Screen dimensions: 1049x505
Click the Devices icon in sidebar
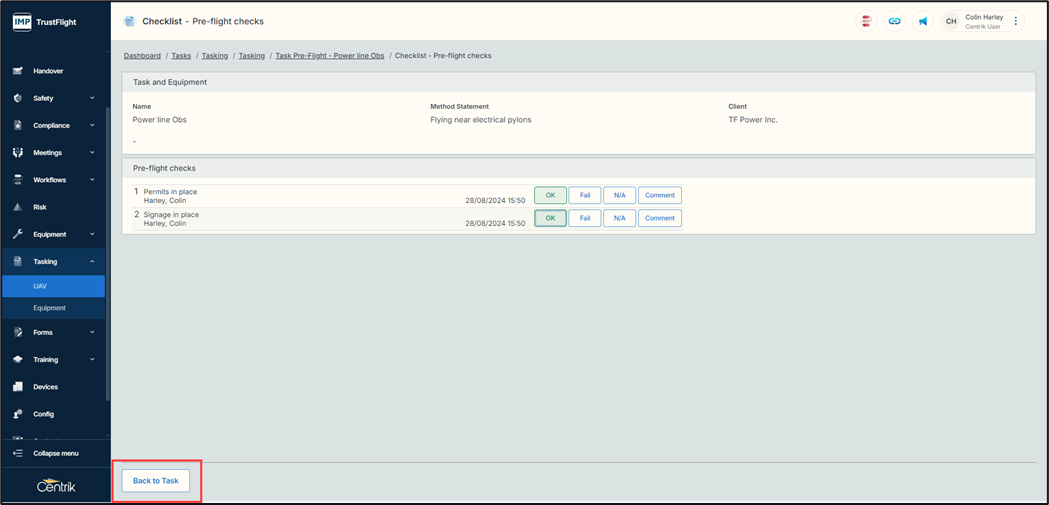point(18,387)
